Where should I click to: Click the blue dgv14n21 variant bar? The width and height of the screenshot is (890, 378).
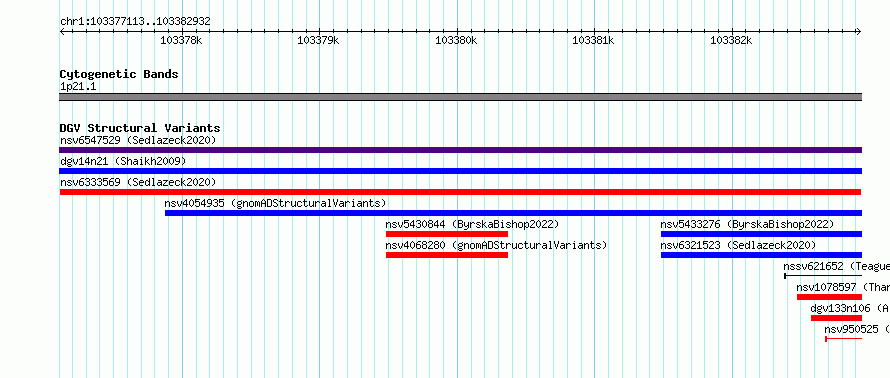460,171
